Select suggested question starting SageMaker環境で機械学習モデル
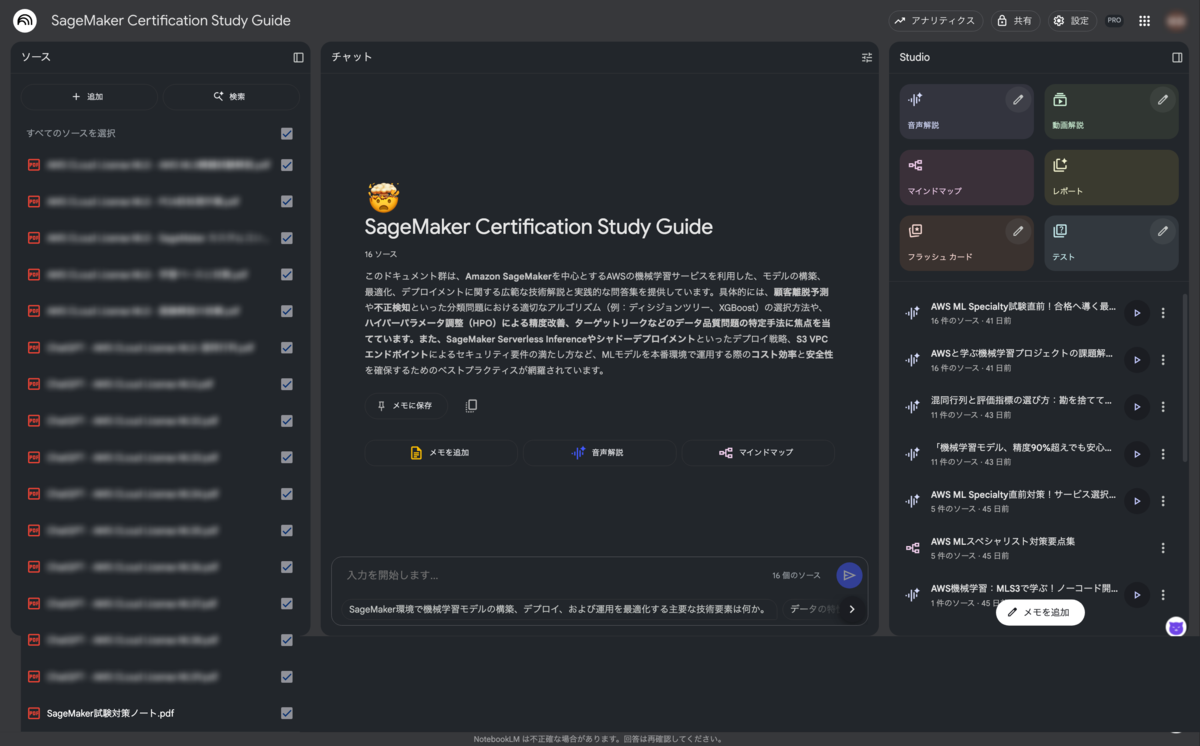The width and height of the screenshot is (1200, 746). tap(558, 609)
